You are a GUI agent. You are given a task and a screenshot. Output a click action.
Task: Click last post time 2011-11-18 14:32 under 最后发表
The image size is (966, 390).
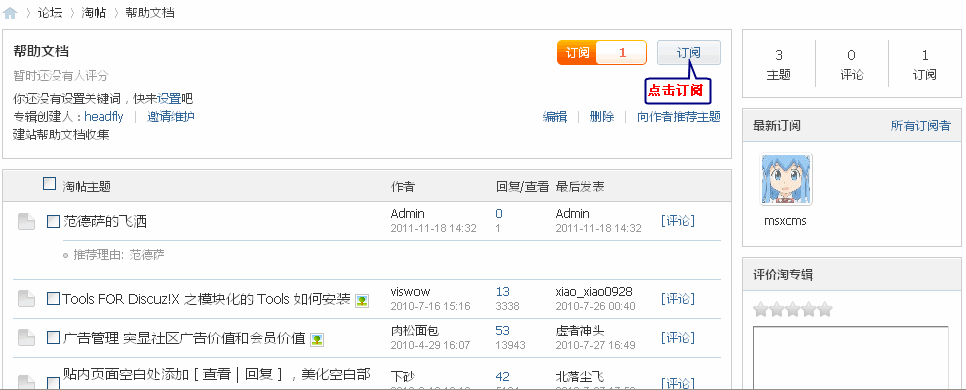[598, 228]
